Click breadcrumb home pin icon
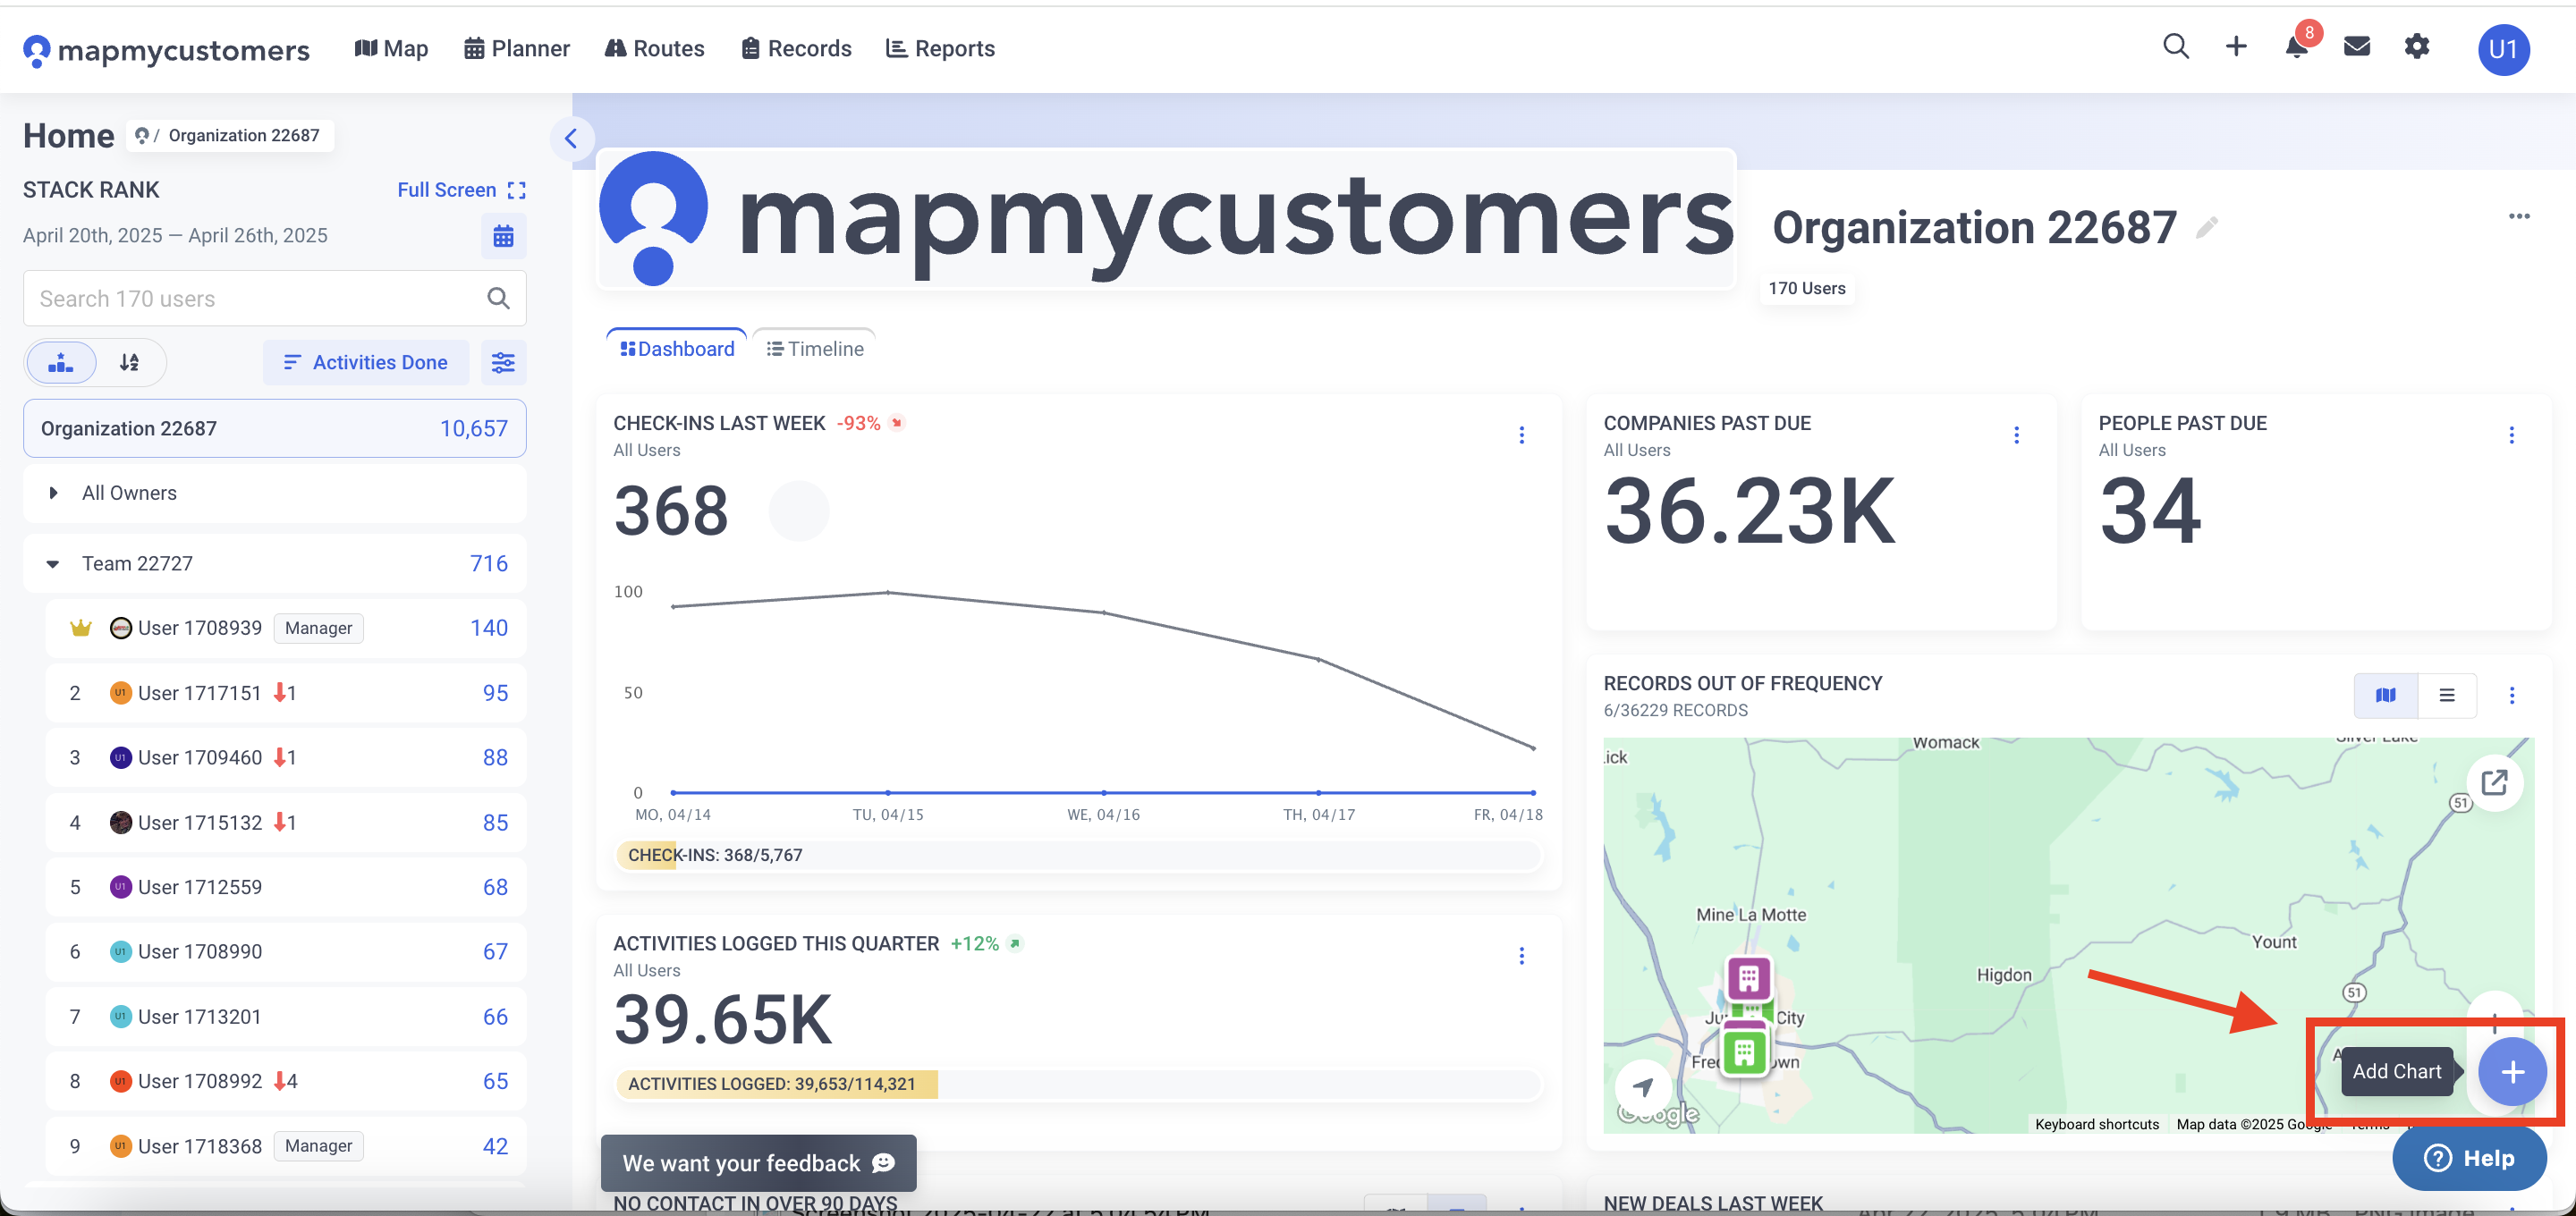The image size is (2576, 1216). click(142, 135)
